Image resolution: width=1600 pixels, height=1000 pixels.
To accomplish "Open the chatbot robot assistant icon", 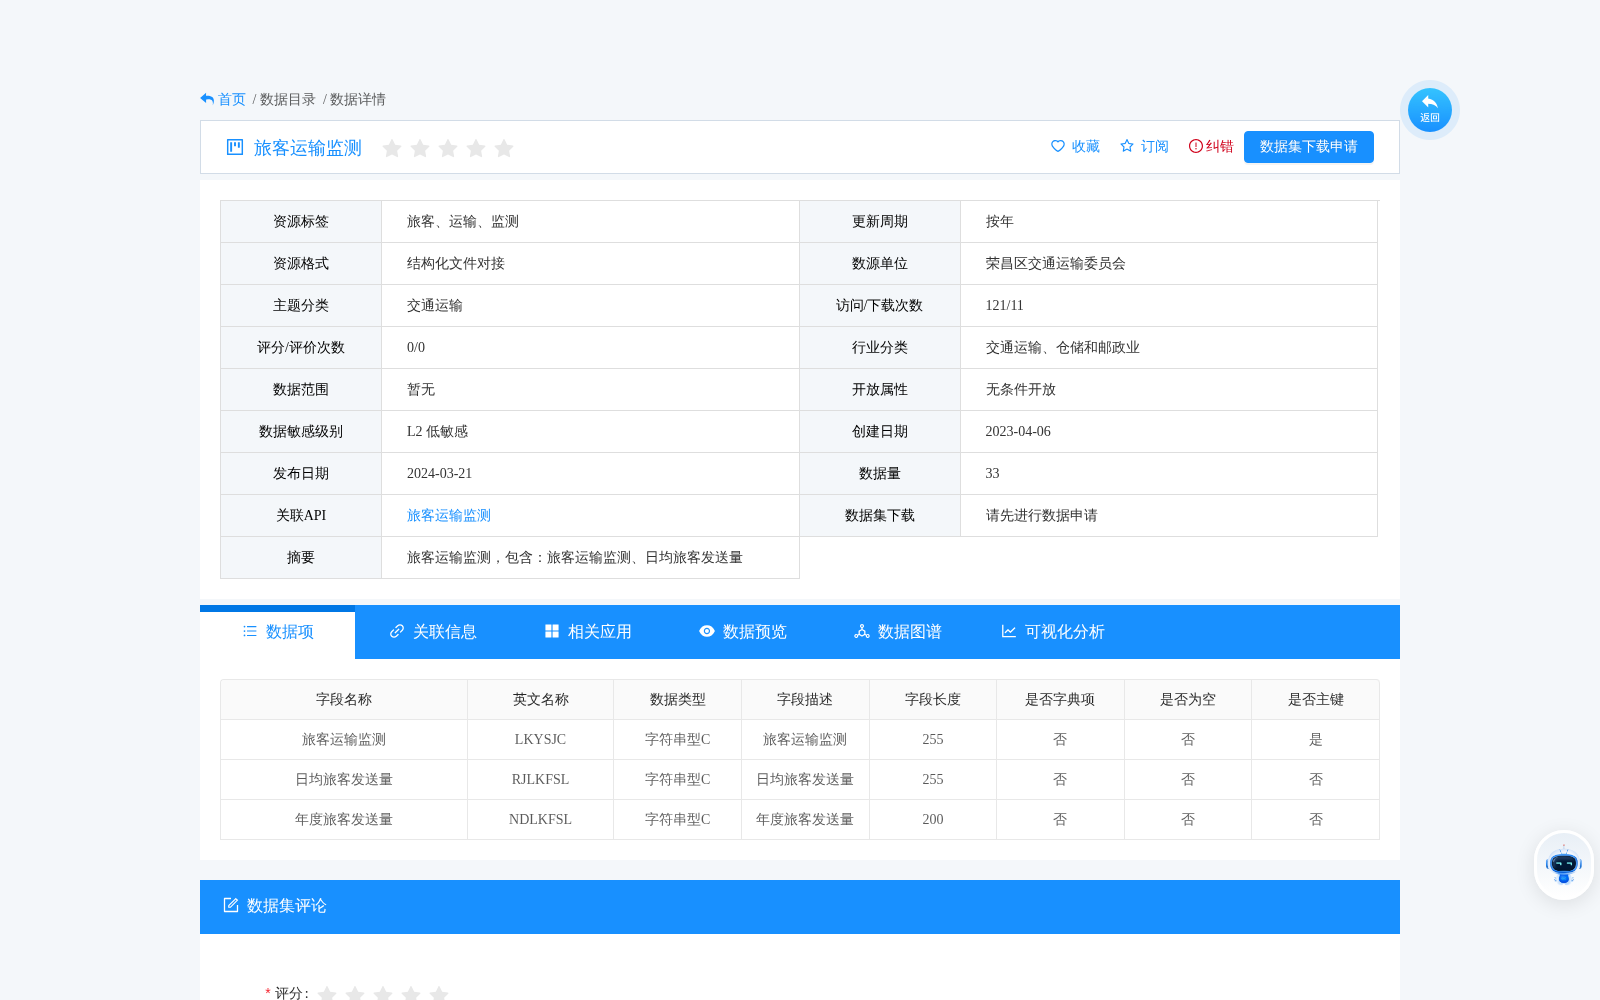I will (x=1563, y=865).
